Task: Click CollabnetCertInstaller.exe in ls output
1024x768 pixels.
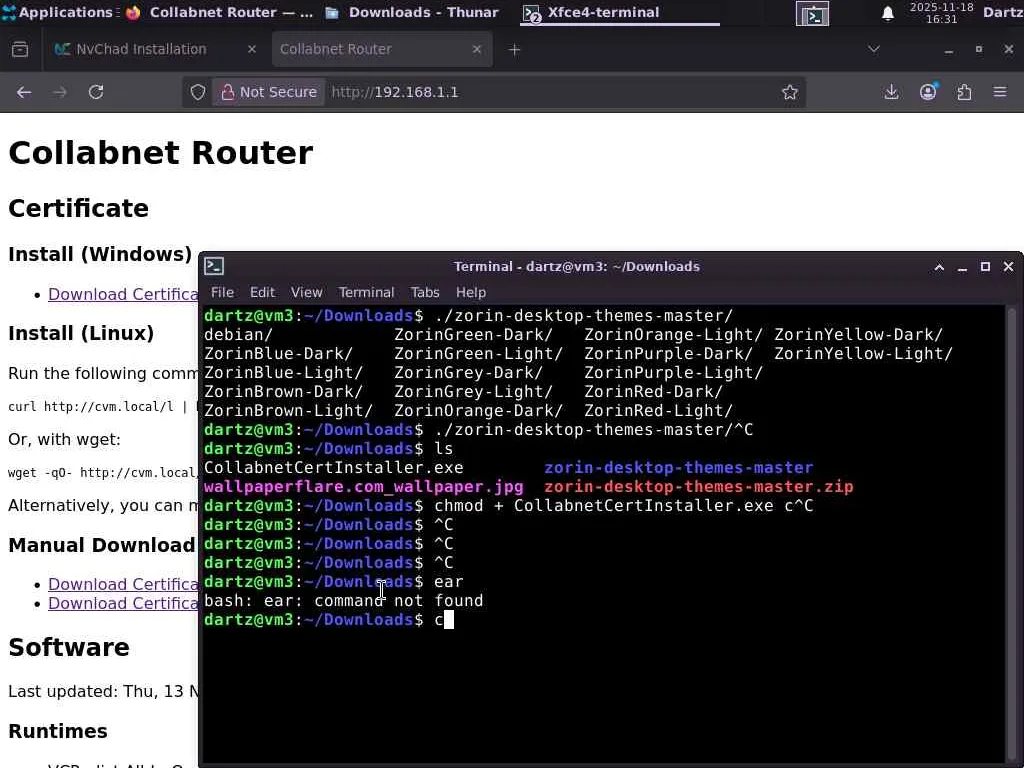Action: (x=334, y=468)
